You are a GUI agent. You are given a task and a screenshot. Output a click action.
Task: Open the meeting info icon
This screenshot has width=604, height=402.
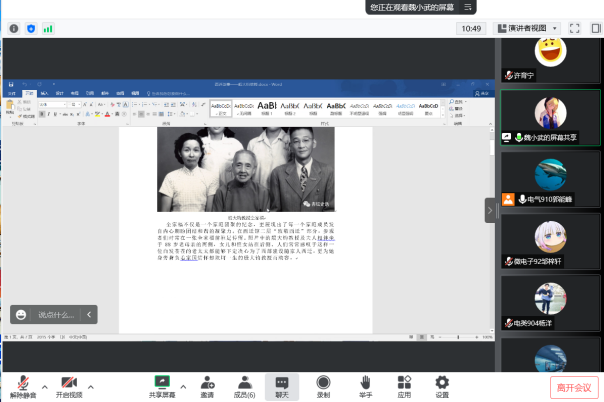pos(14,28)
